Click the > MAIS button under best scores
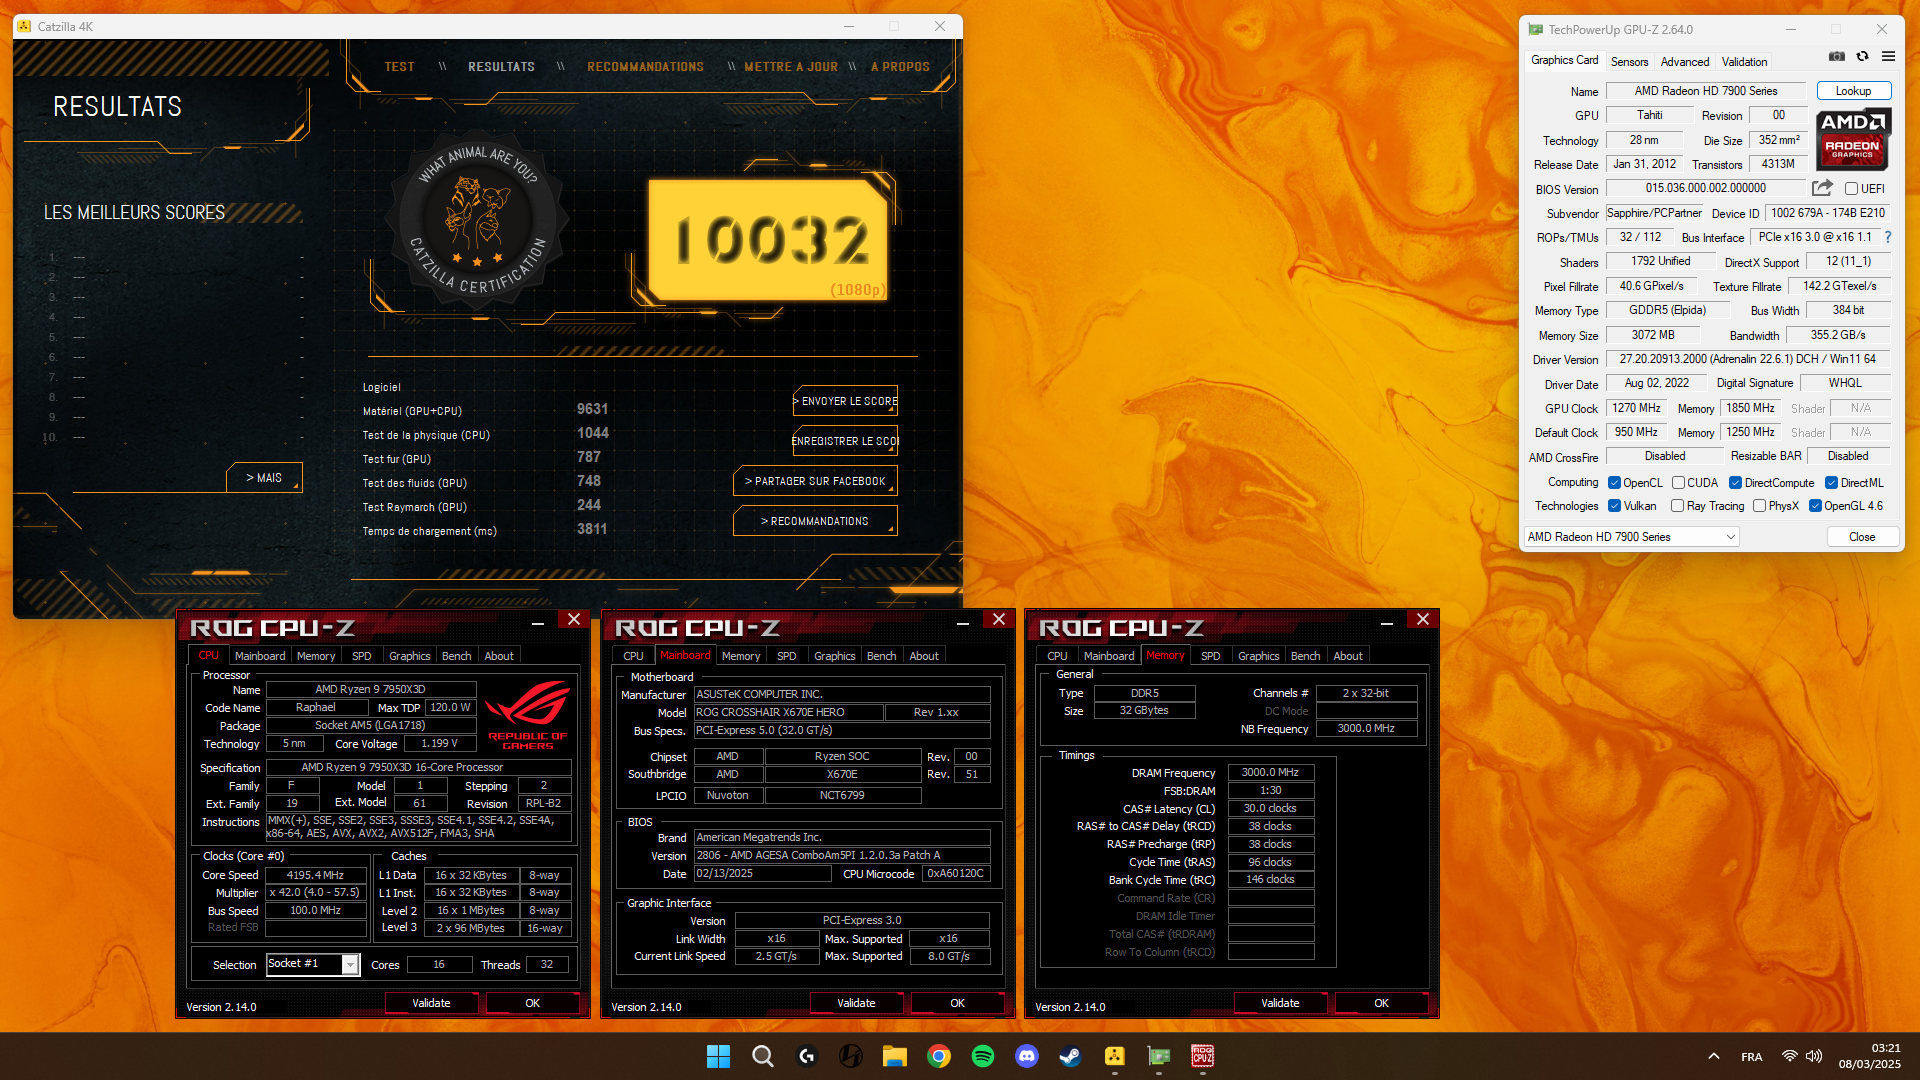Screen dimensions: 1920x1080 264,478
